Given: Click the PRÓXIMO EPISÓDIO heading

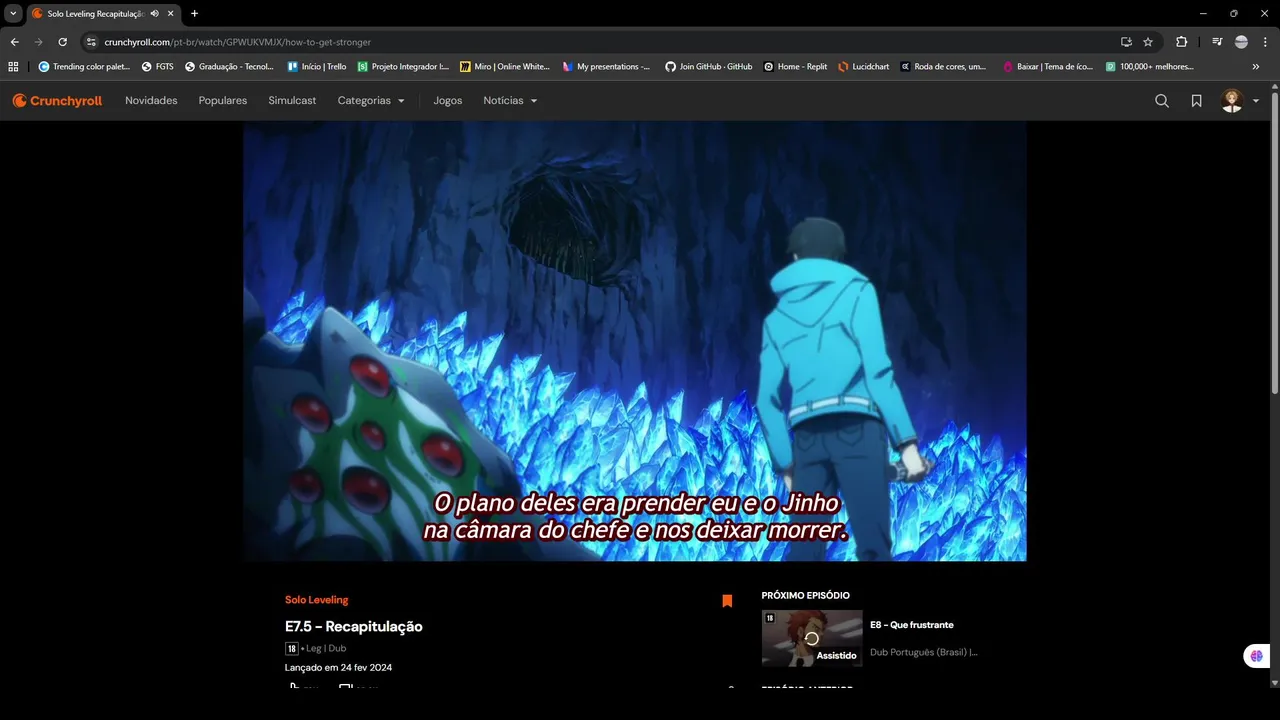Looking at the screenshot, I should 806,596.
